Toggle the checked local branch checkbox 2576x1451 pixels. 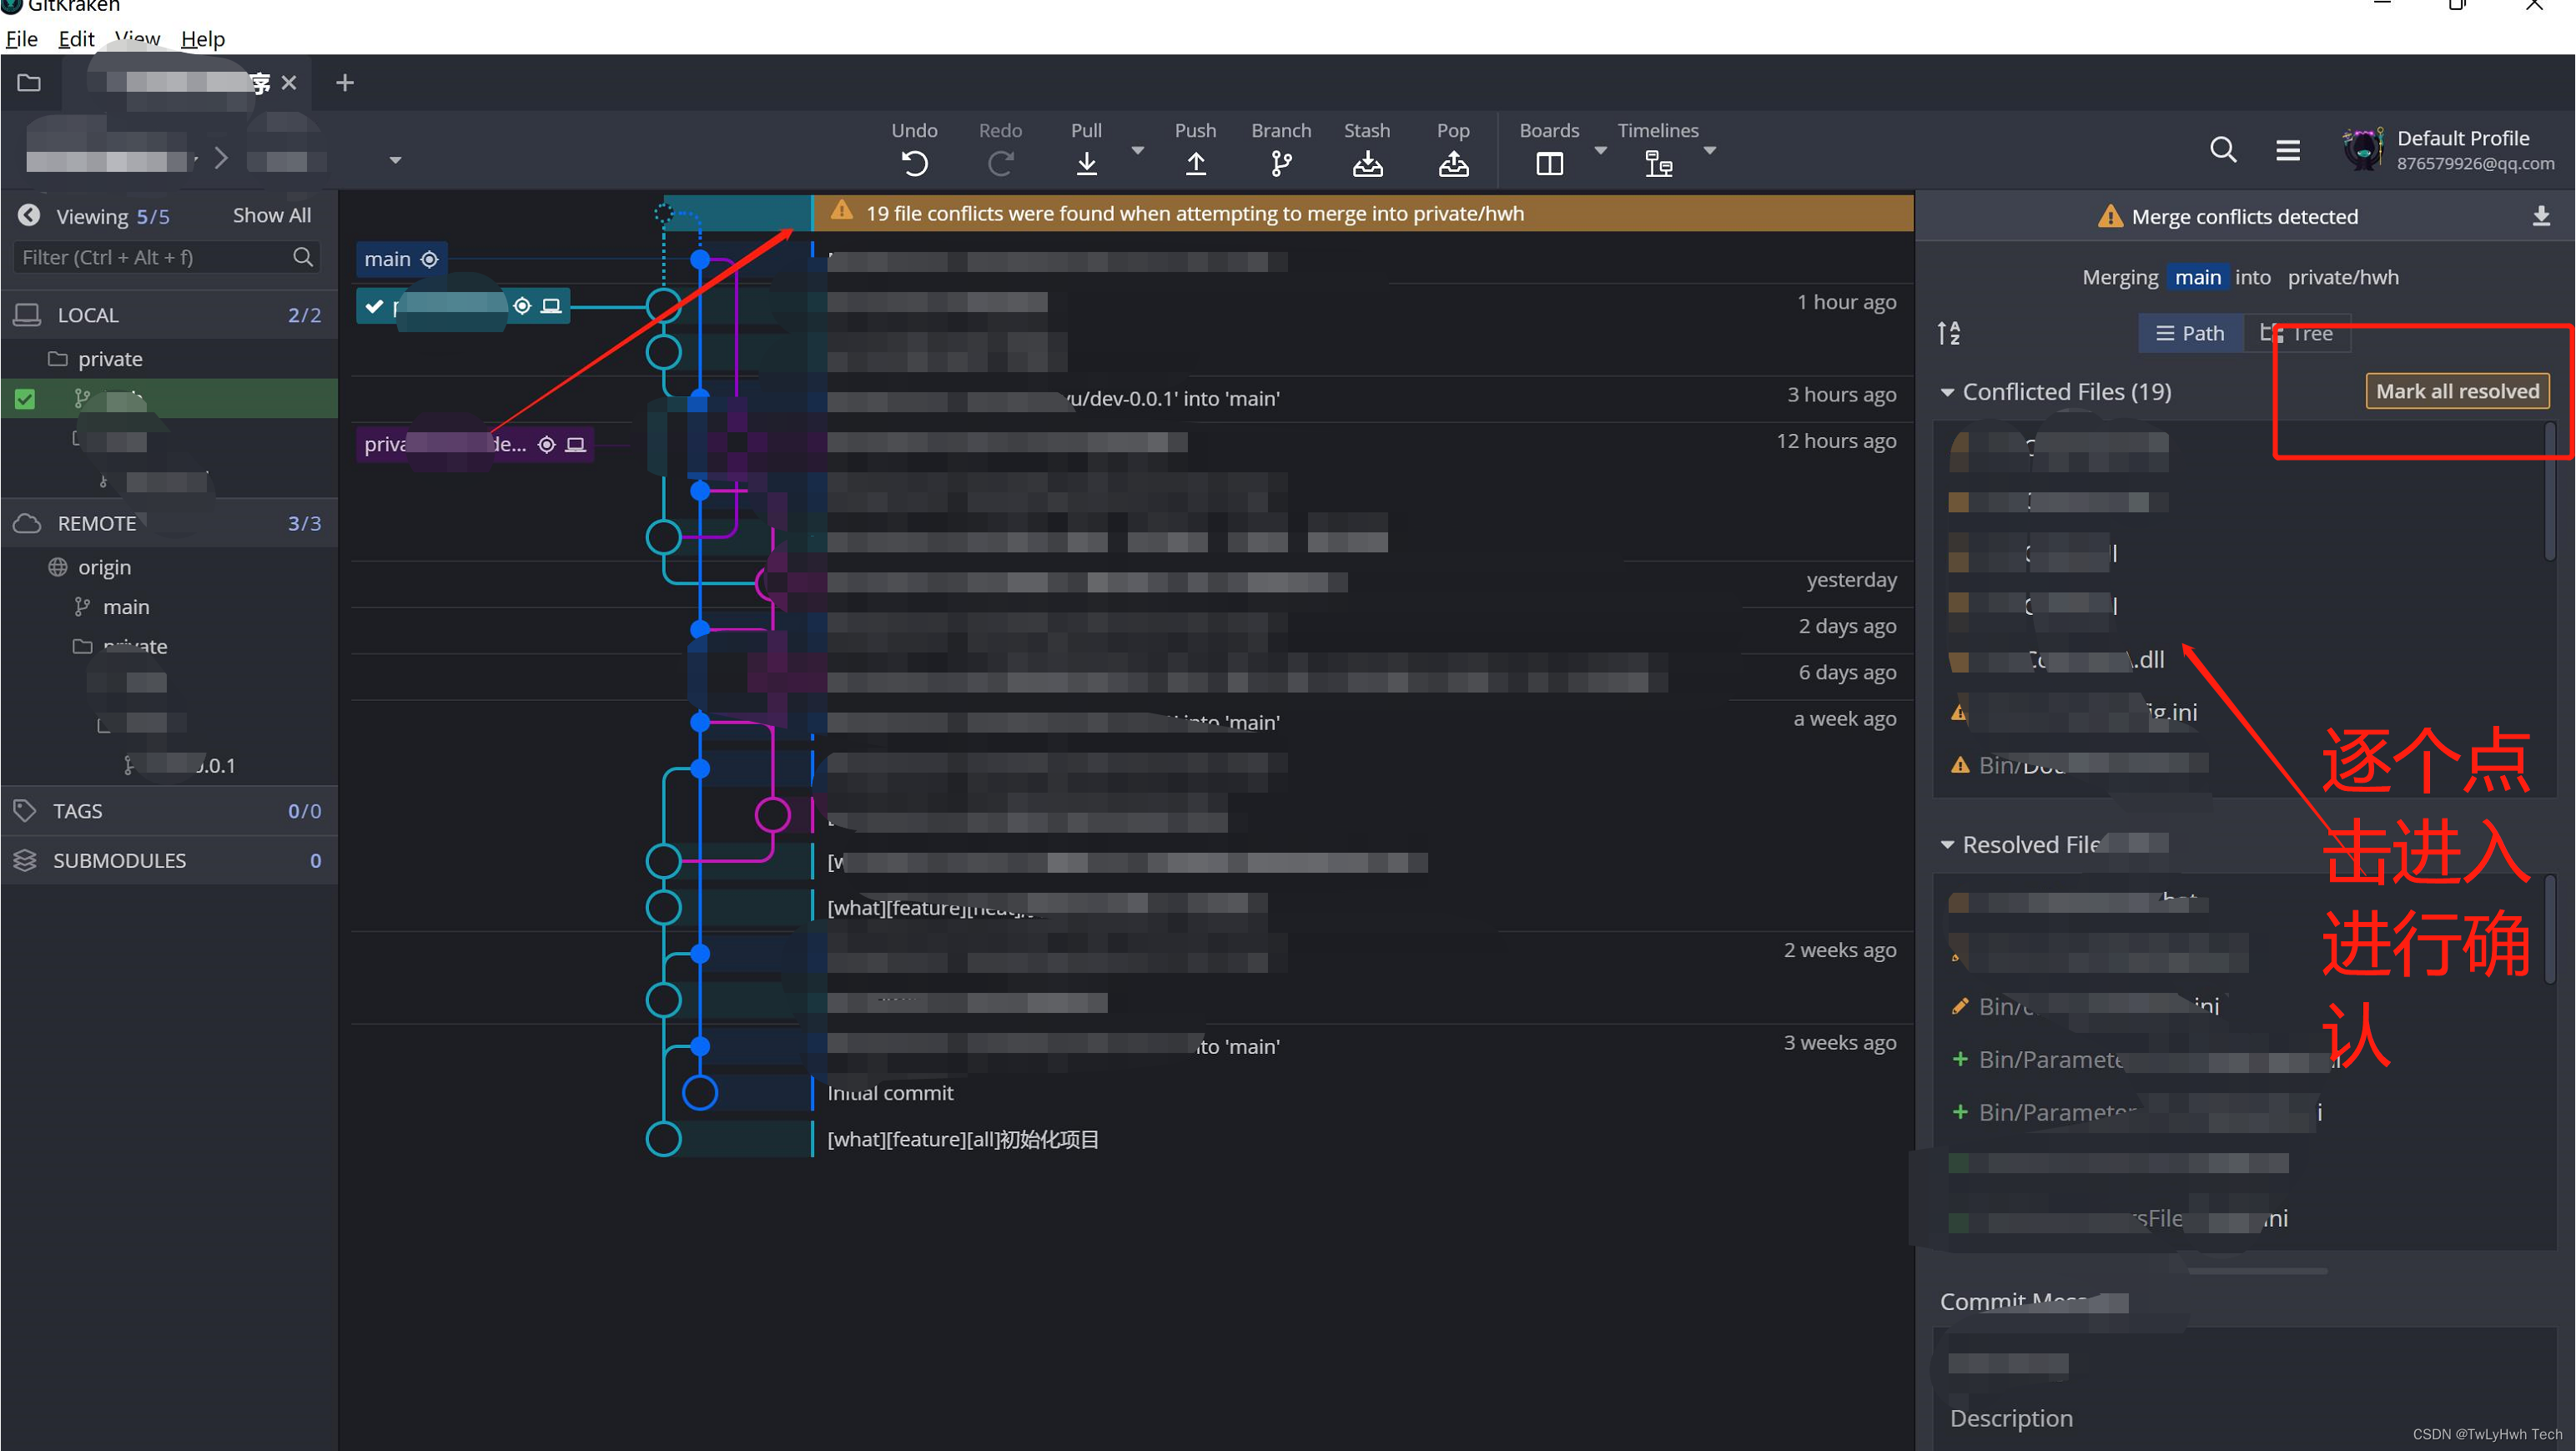25,399
